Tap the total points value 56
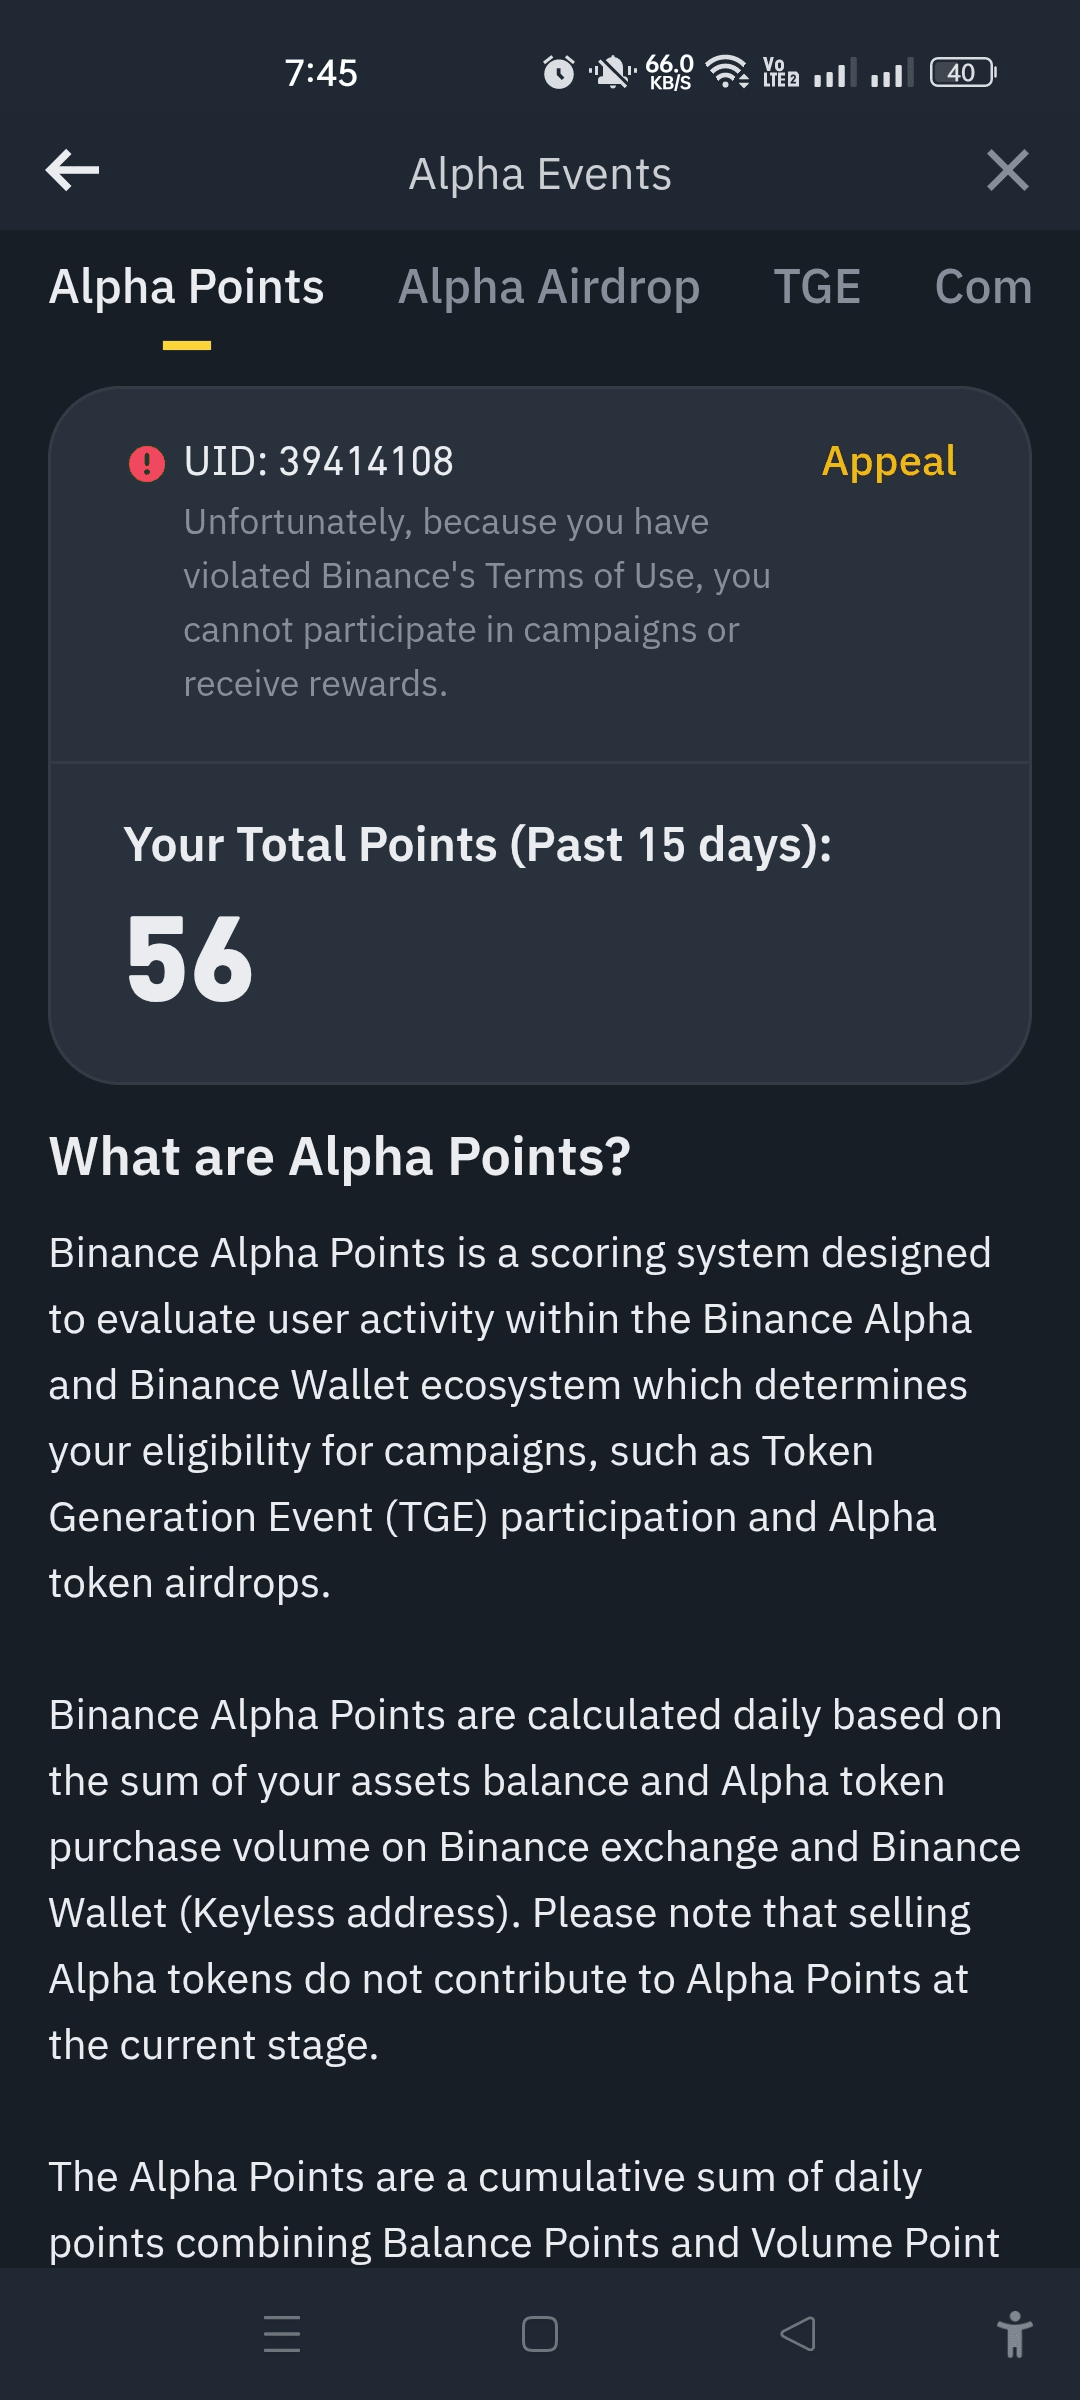1080x2400 pixels. (x=190, y=960)
